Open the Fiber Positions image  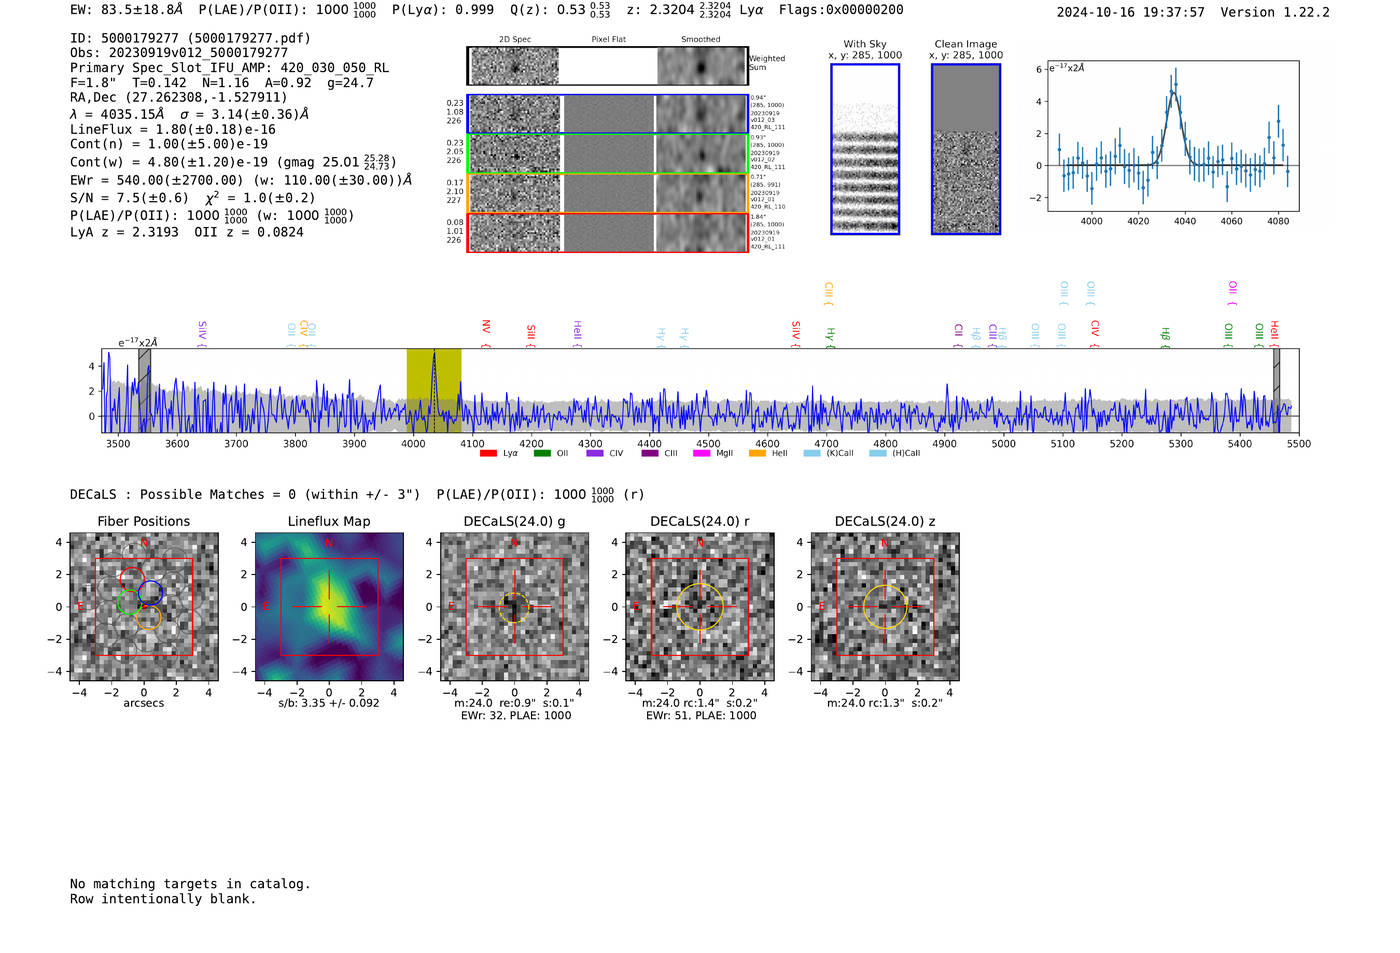click(x=144, y=607)
